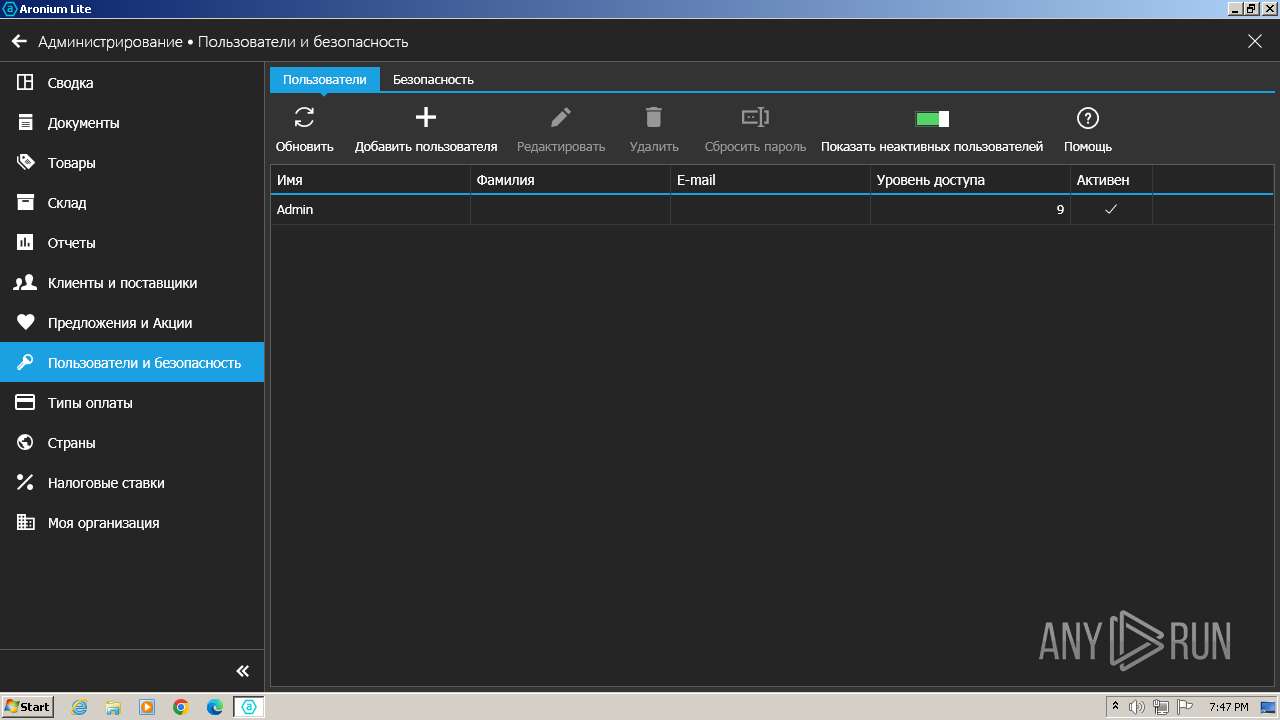Image resolution: width=1280 pixels, height=720 pixels.
Task: Sort by the Активен column header
Action: coord(1111,180)
